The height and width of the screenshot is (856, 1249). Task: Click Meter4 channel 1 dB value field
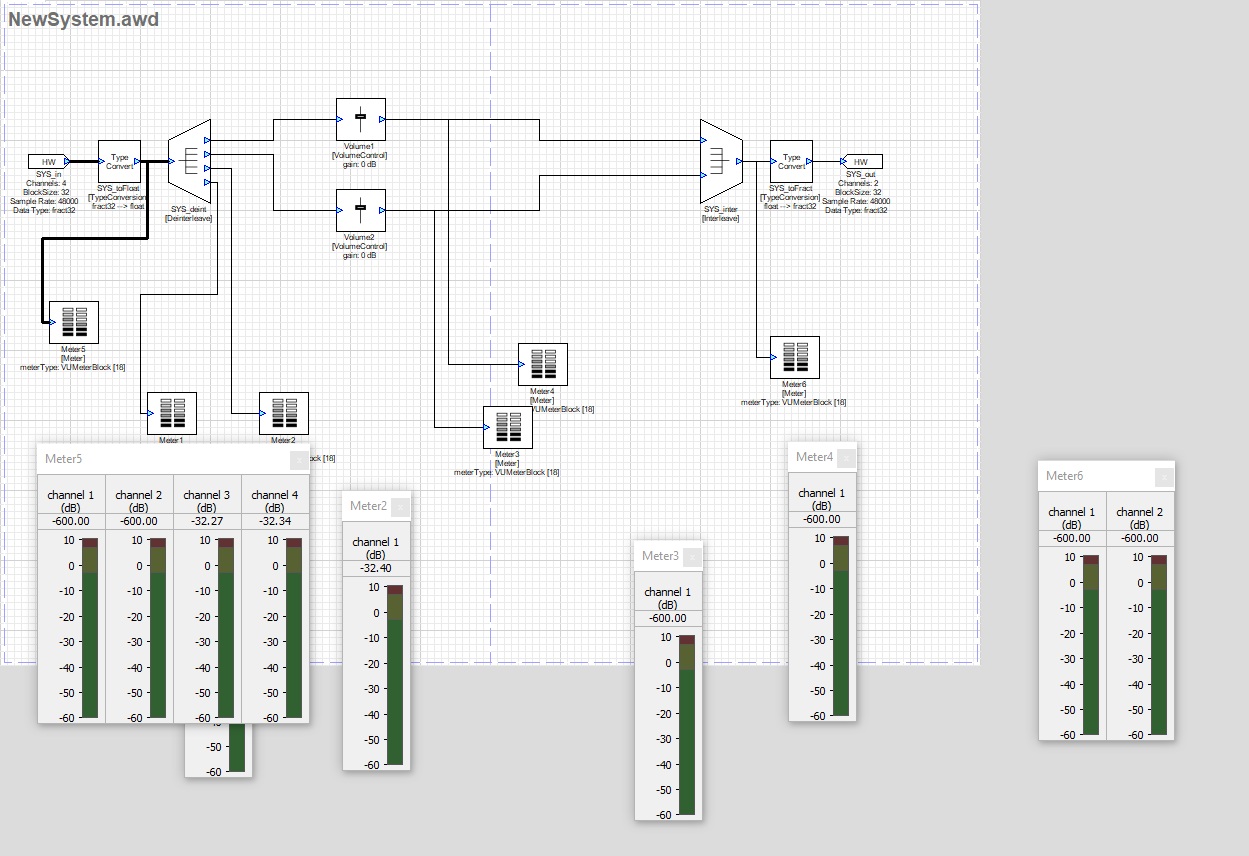[822, 519]
